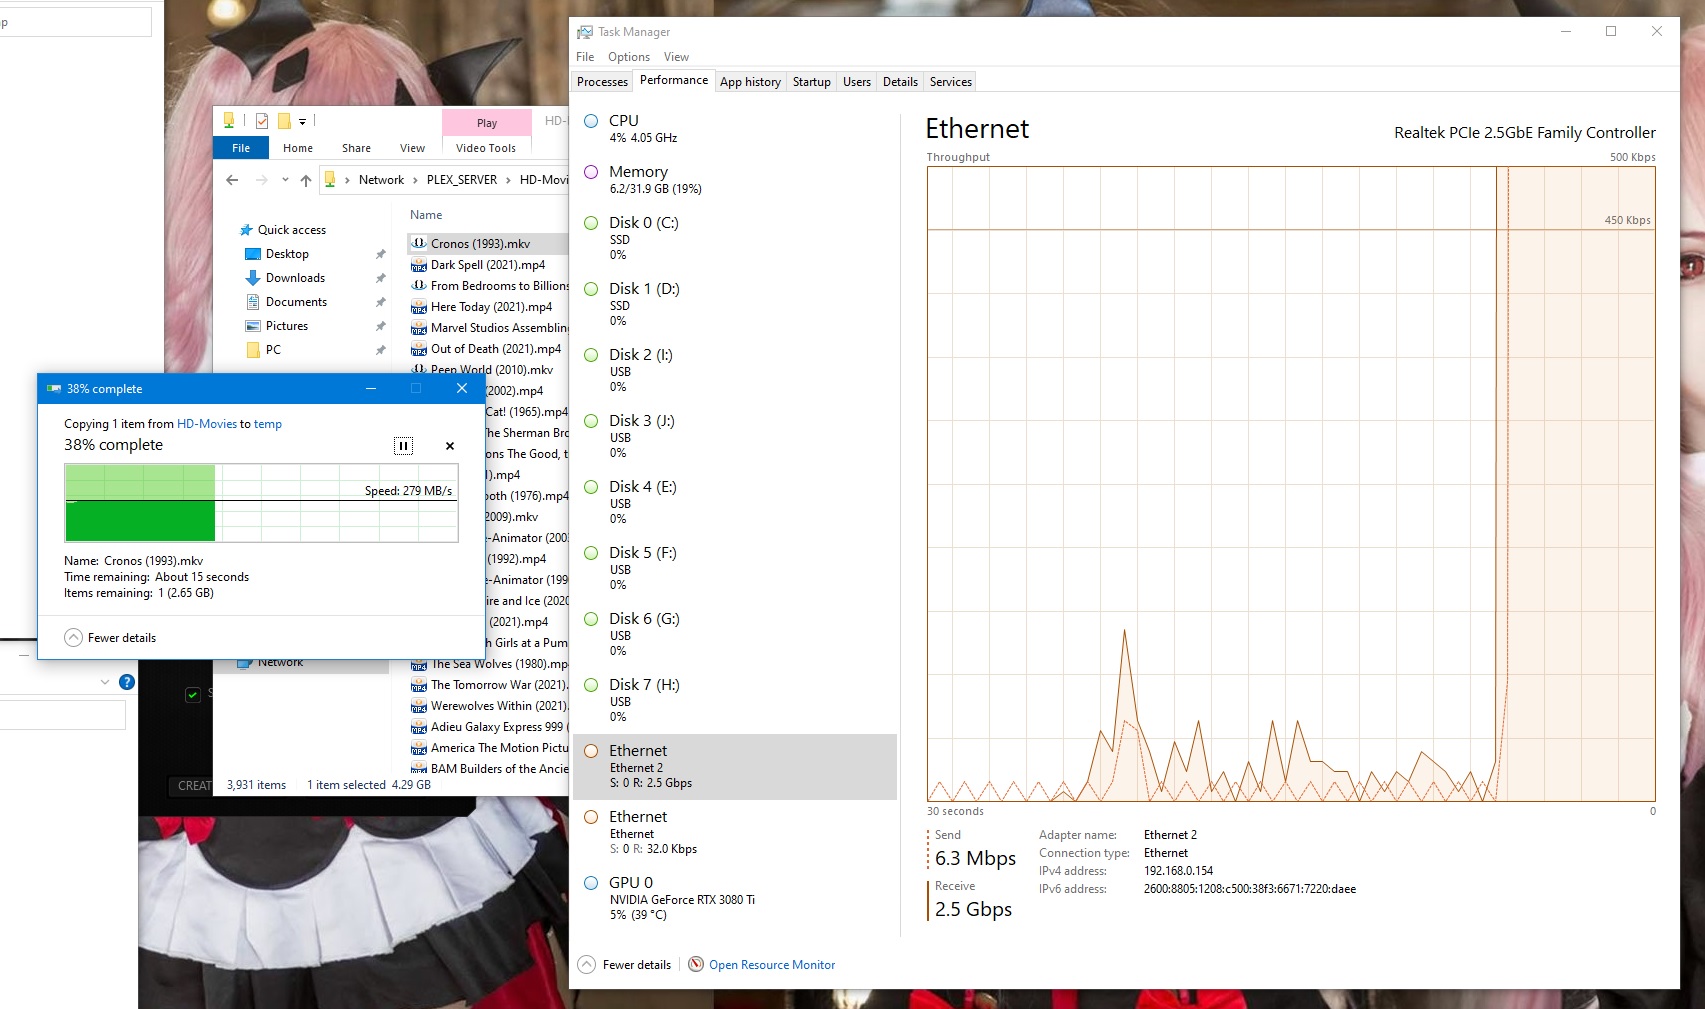Cancel the copy using the X next to pause
This screenshot has height=1009, width=1705.
pyautogui.click(x=449, y=446)
